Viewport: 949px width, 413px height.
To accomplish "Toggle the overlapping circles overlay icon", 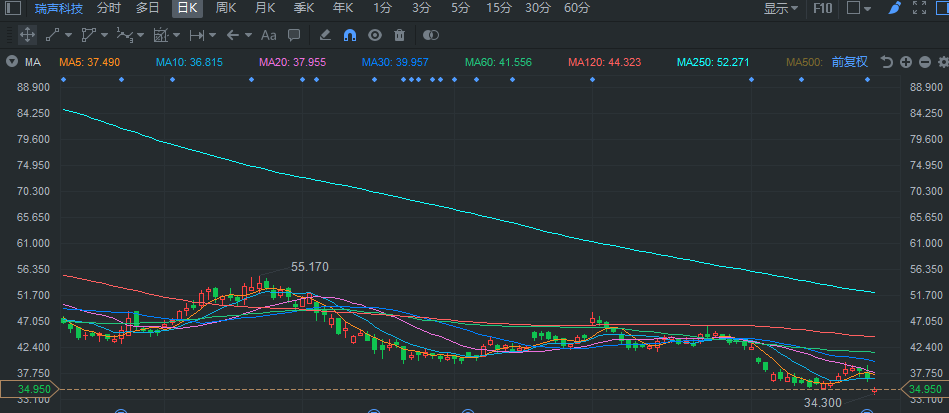I will coord(431,35).
